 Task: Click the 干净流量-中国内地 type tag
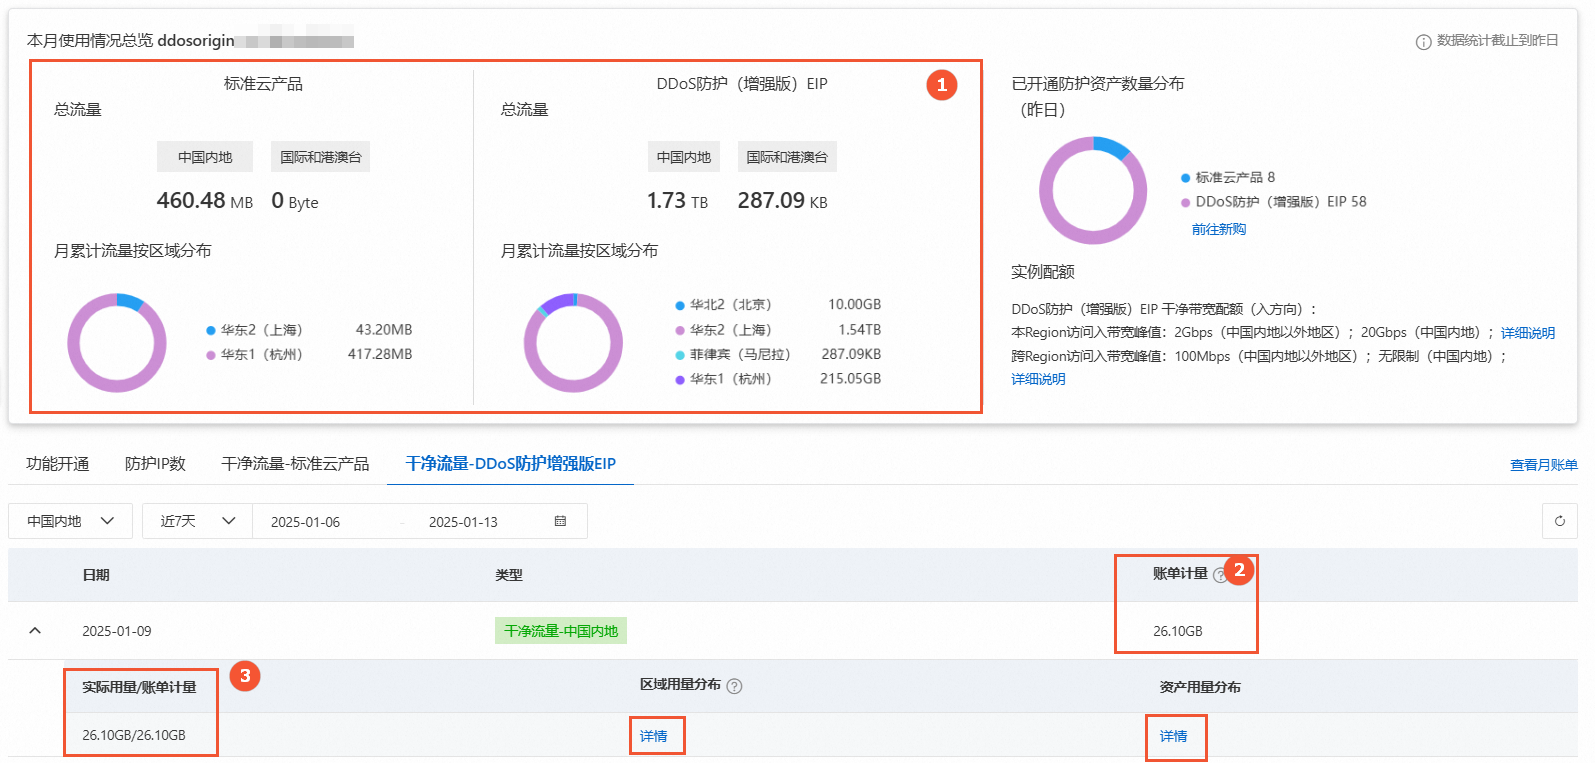(561, 631)
